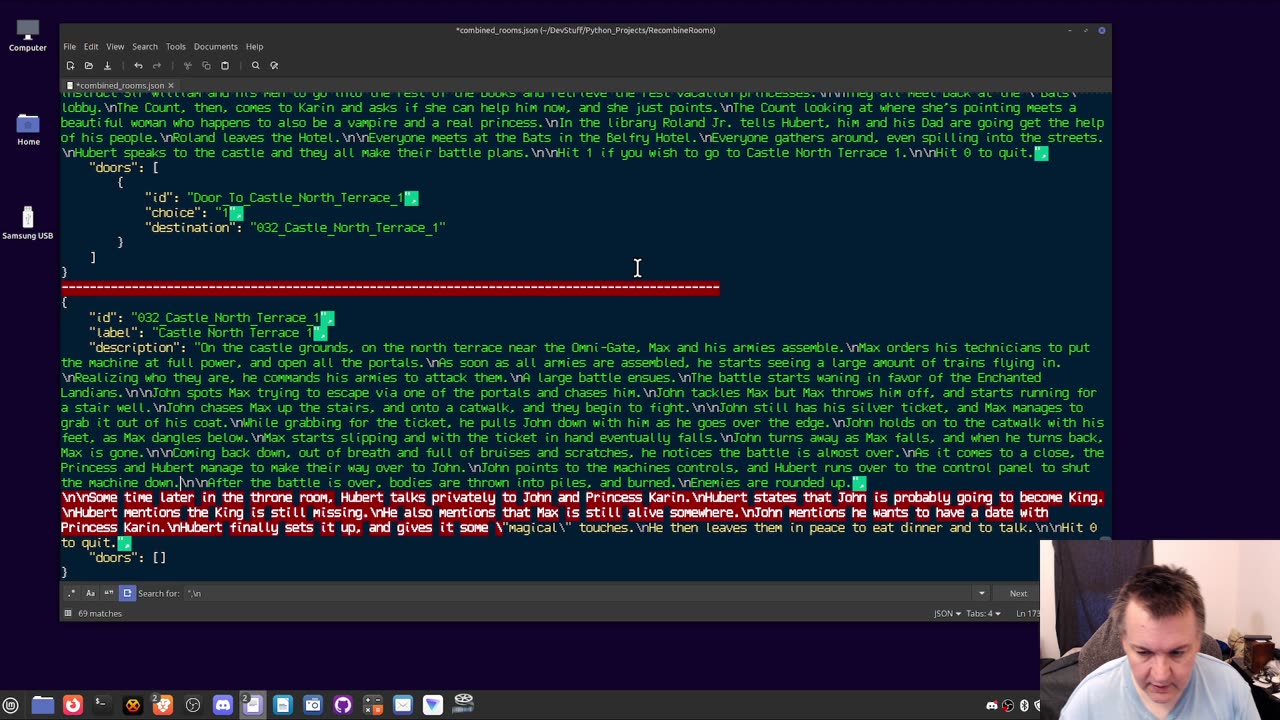
Task: Open GitHub Desktop from the taskbar
Action: point(343,705)
